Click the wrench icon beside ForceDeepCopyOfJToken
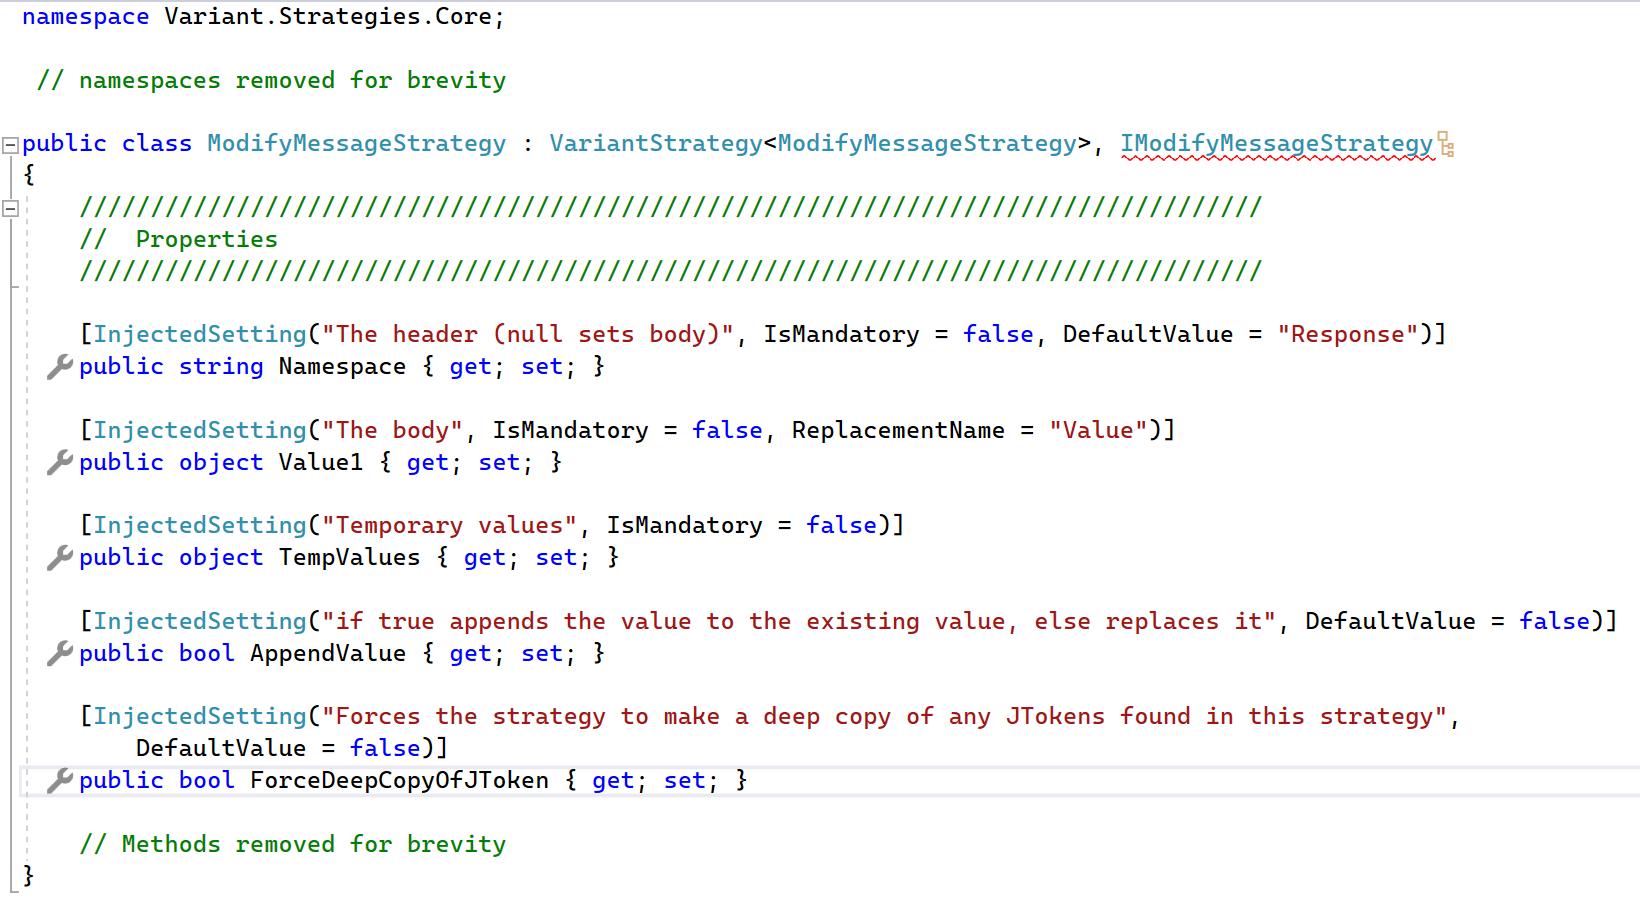 [x=59, y=780]
